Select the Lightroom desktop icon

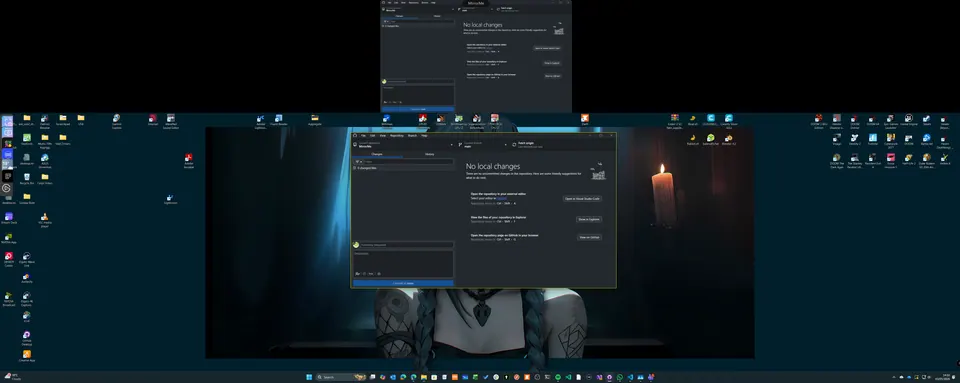(170, 199)
